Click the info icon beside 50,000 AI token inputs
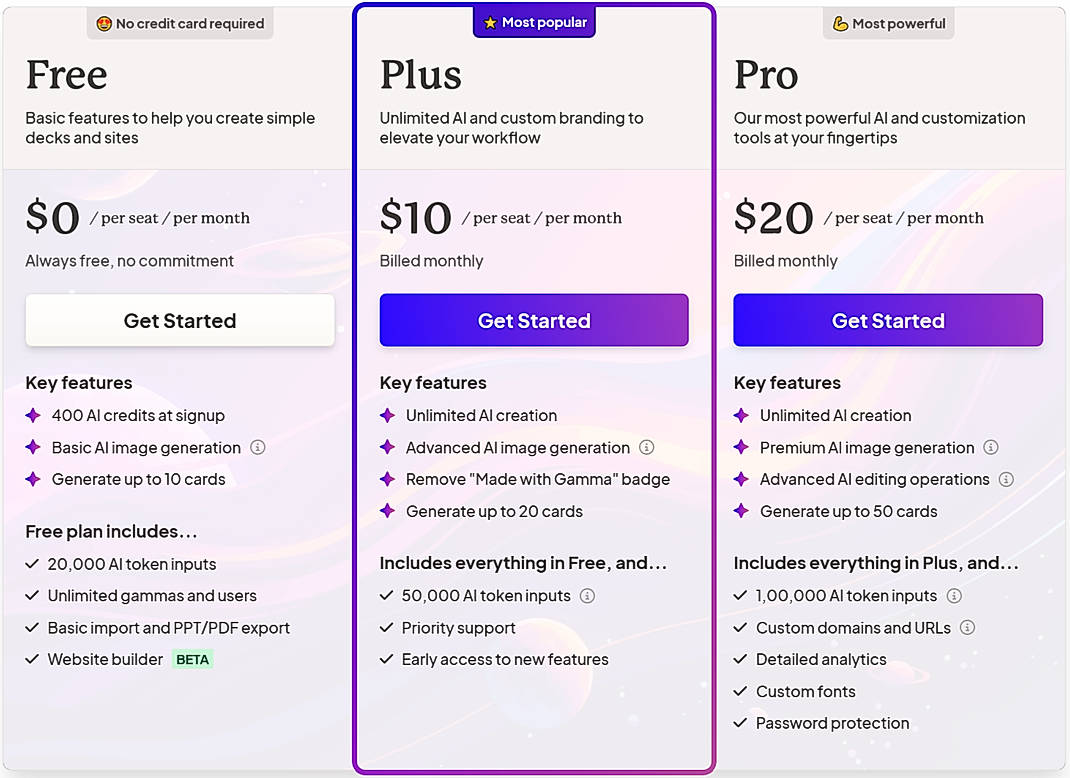 point(588,595)
